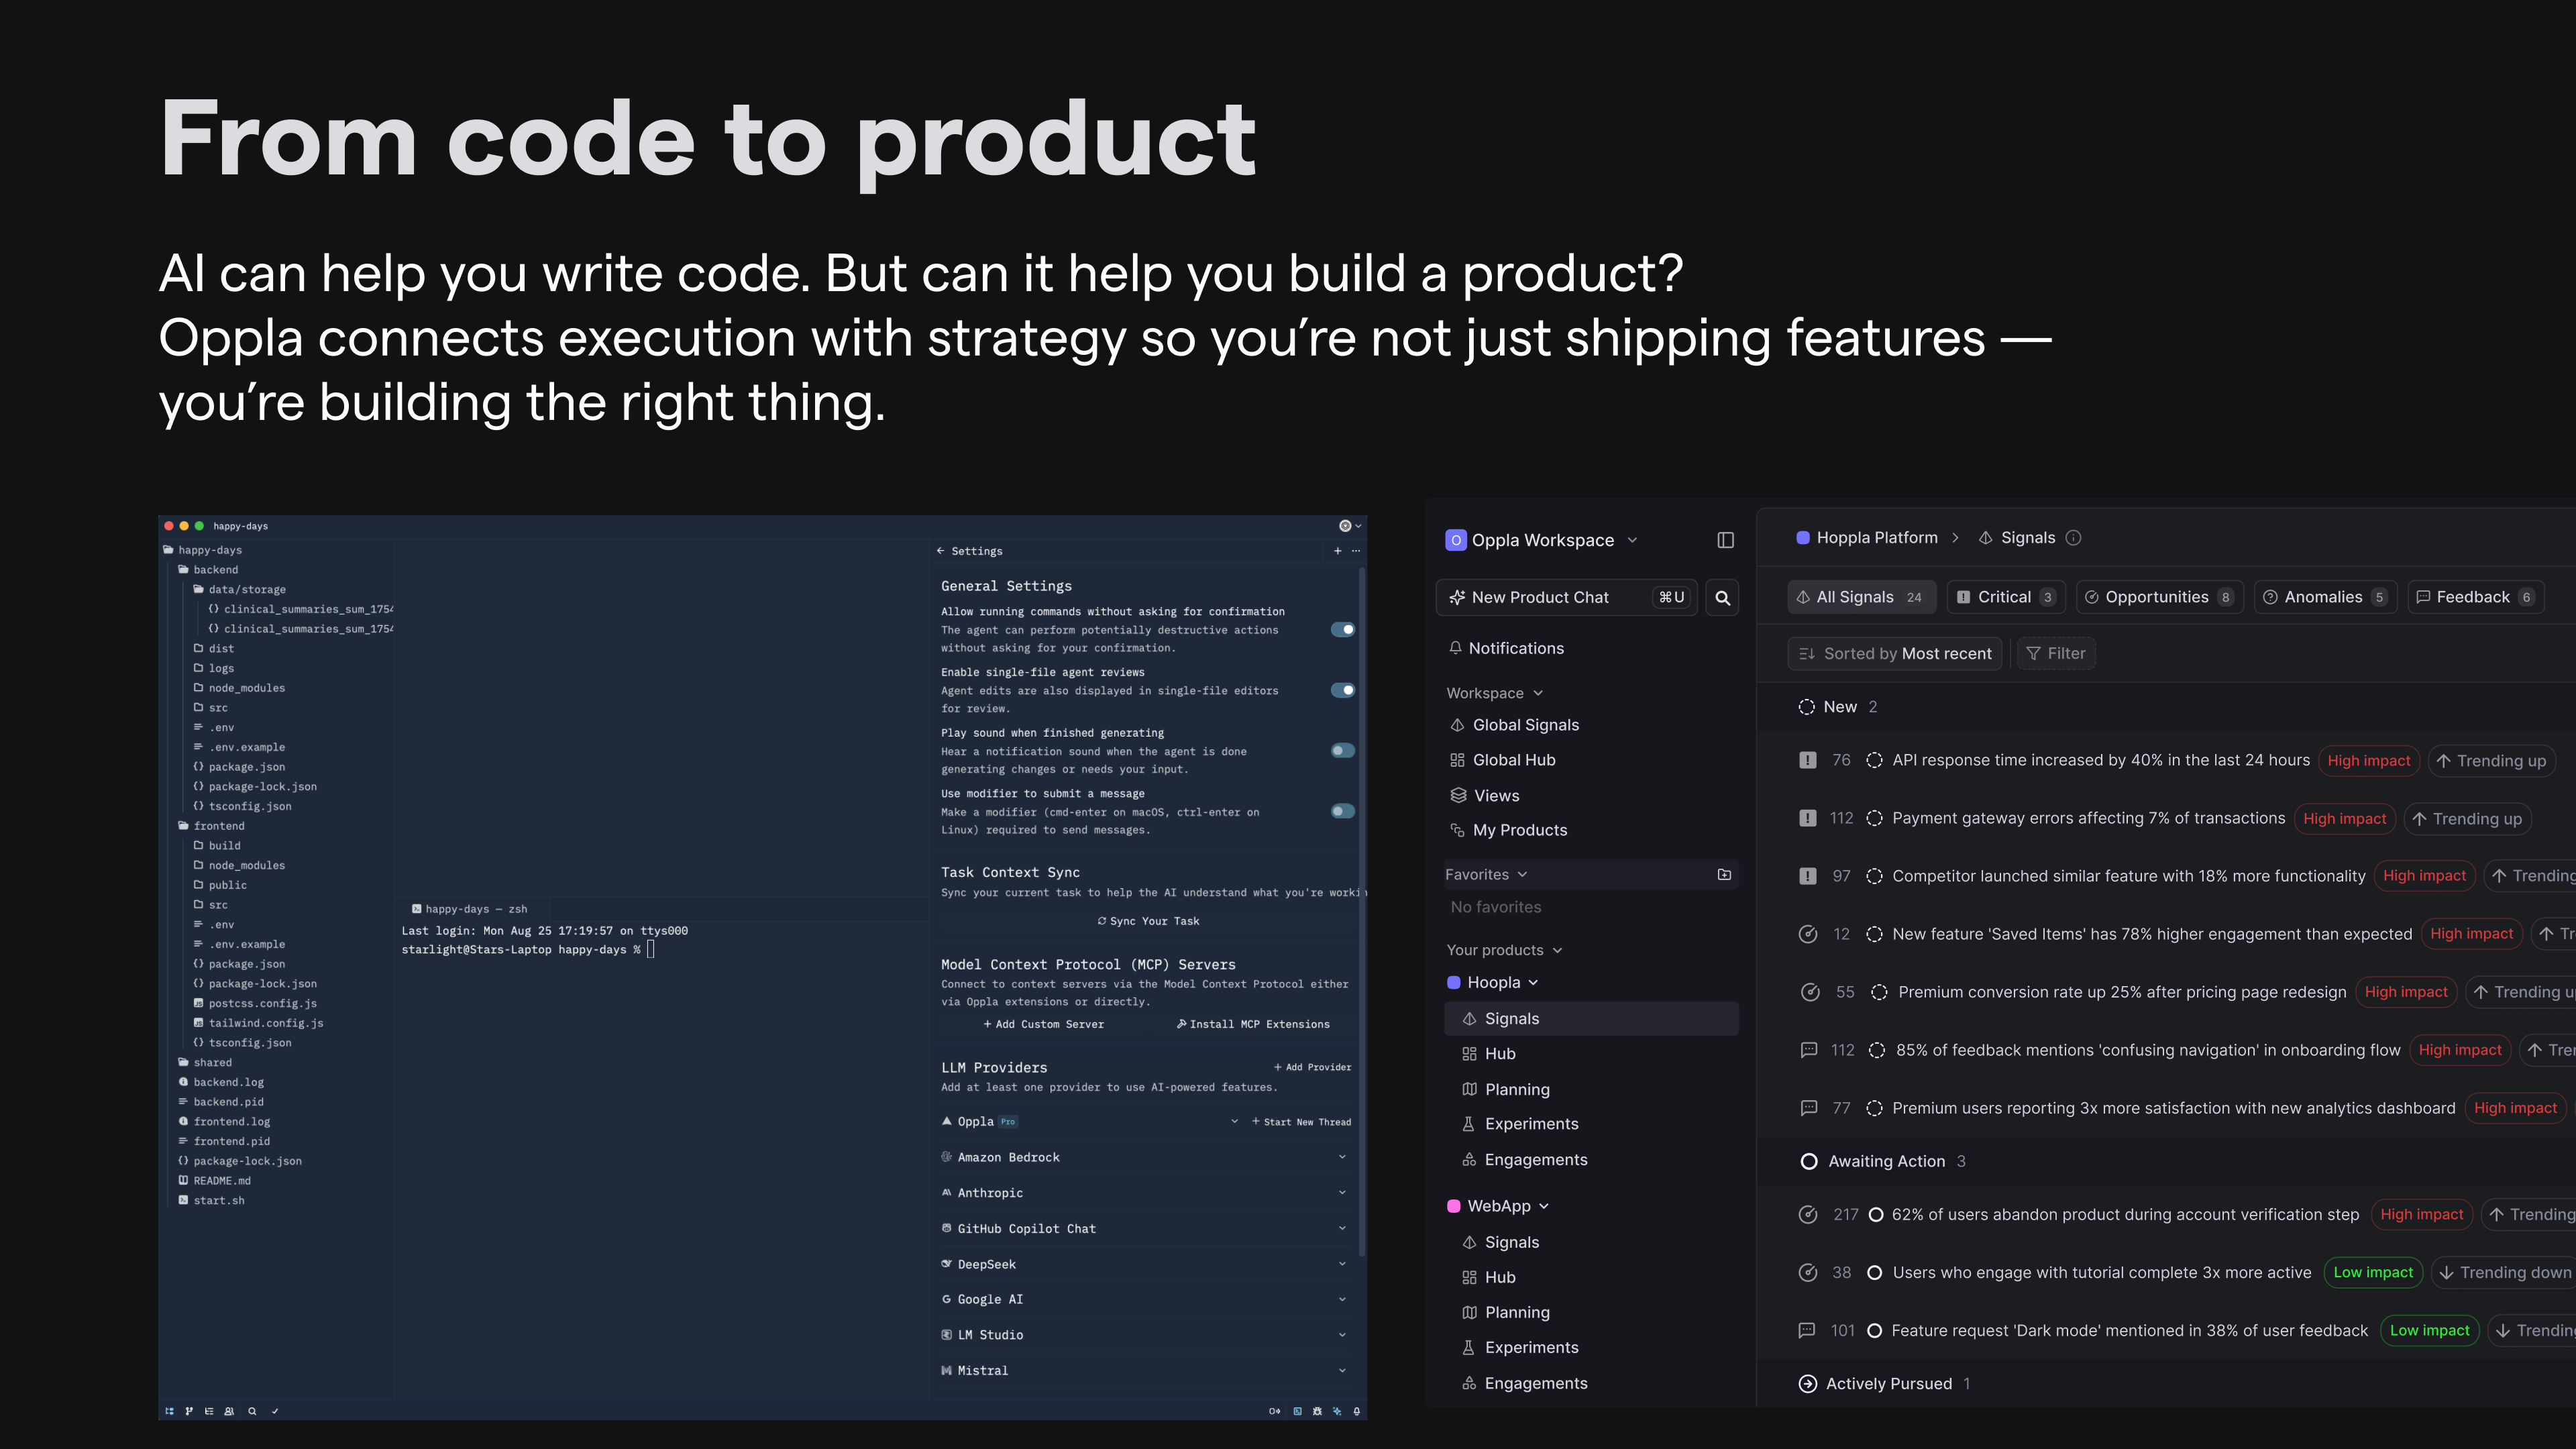The height and width of the screenshot is (1449, 2576).
Task: Toggle 'Enable single-file agent reviews' switch
Action: coord(1343,690)
